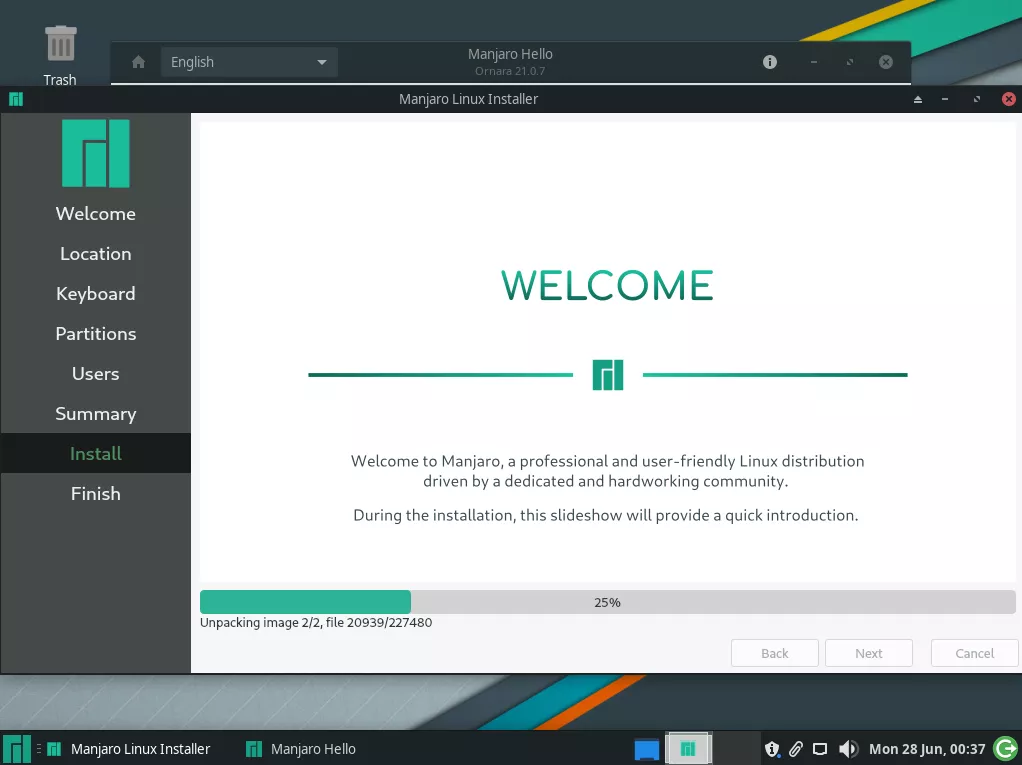Select the Welcome step in the sidebar
1022x765 pixels.
pyautogui.click(x=96, y=214)
